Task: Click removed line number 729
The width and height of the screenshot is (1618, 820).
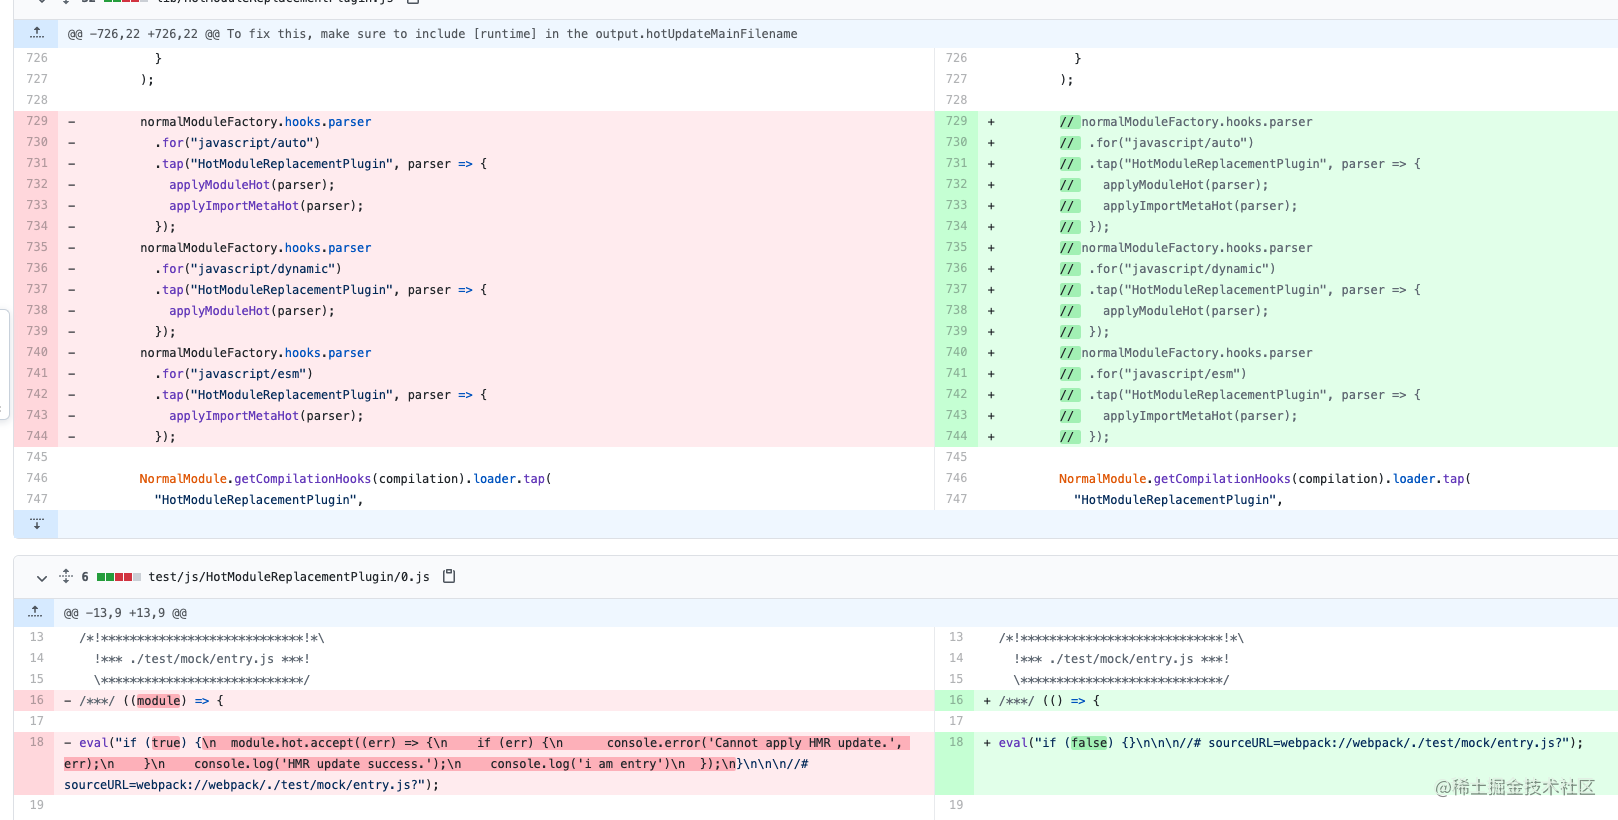Action: [37, 121]
